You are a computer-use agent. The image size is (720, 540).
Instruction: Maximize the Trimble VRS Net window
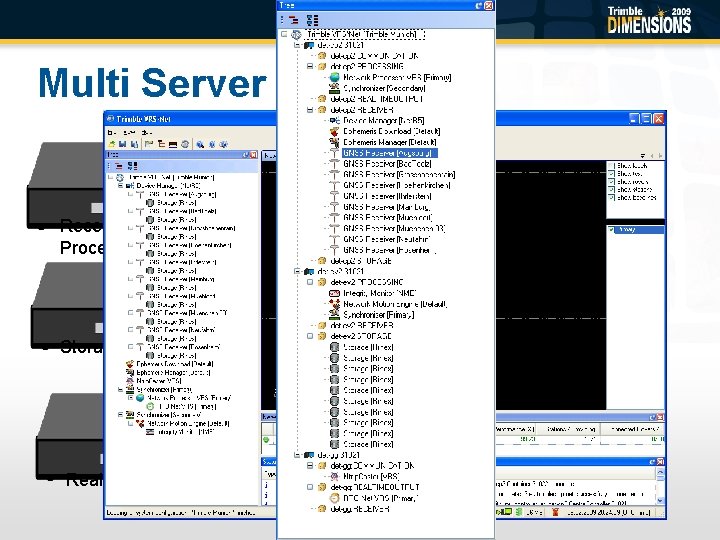click(646, 119)
